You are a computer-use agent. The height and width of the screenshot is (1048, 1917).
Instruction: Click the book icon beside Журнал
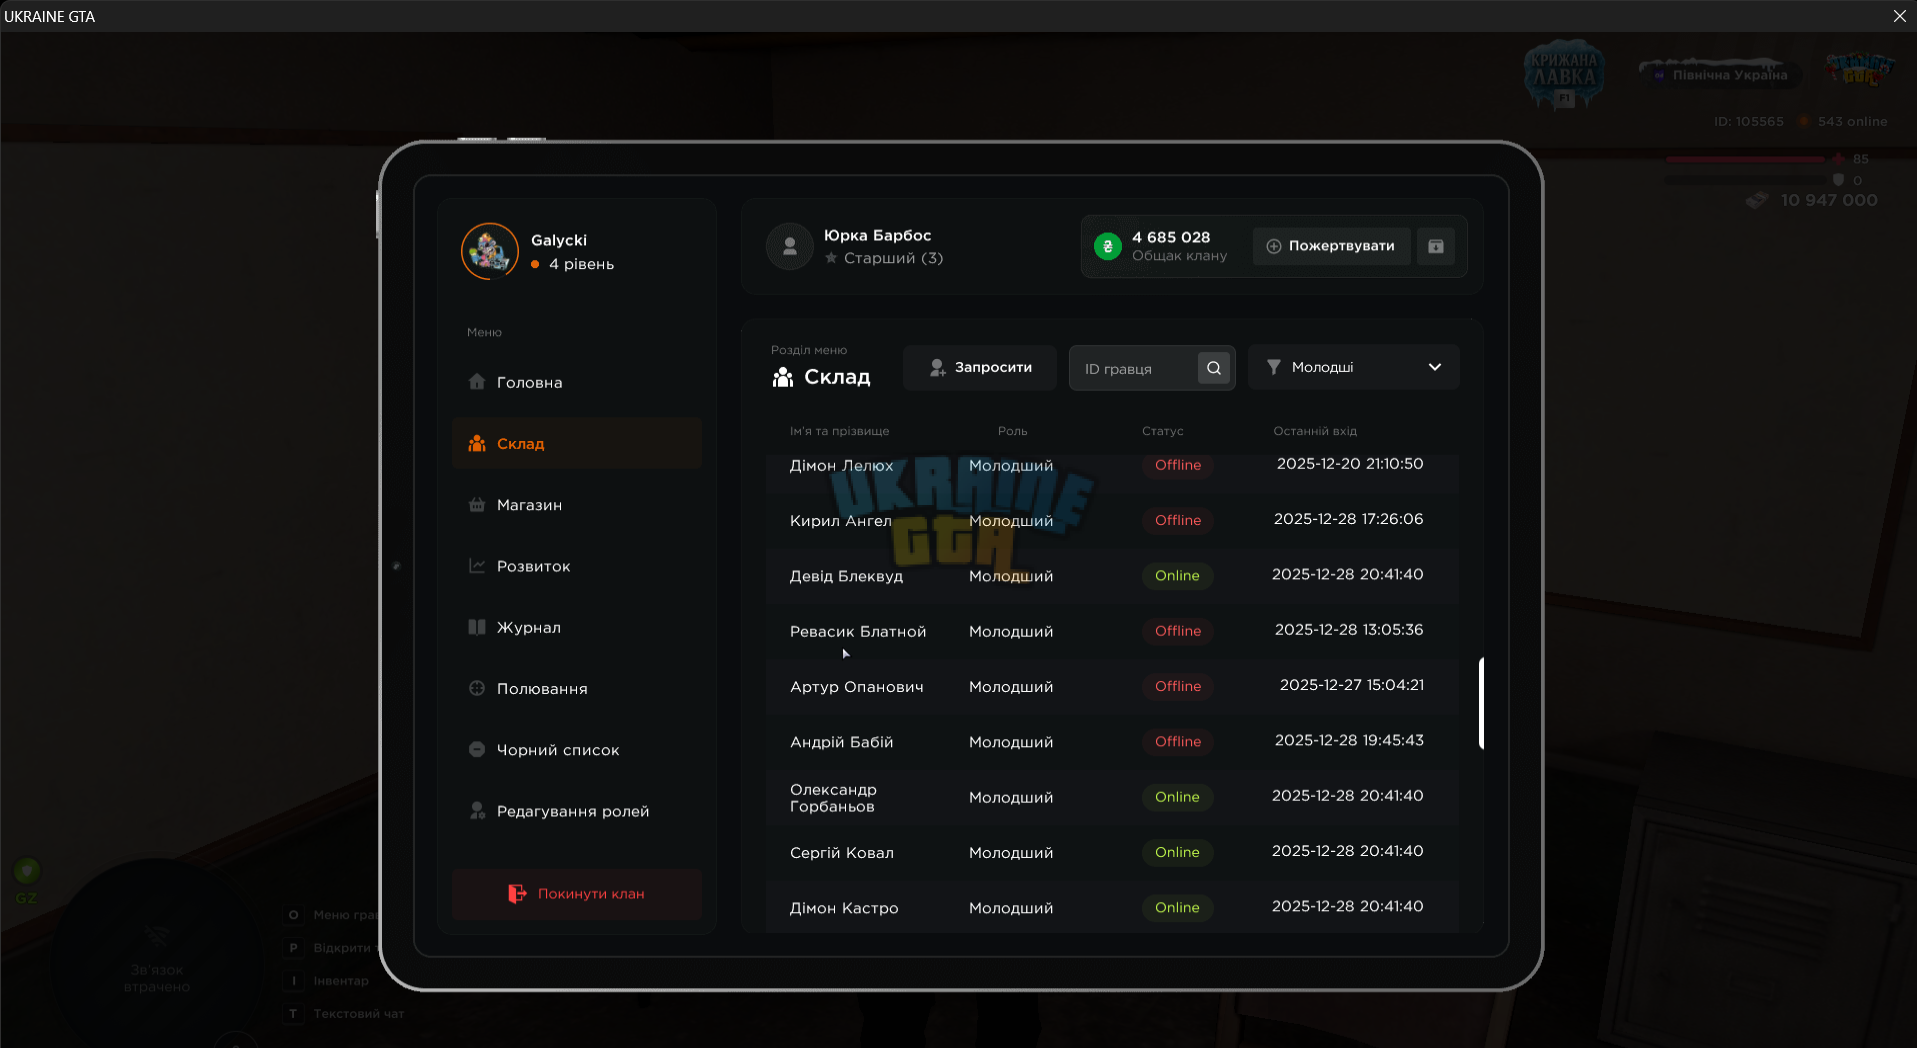pos(477,627)
